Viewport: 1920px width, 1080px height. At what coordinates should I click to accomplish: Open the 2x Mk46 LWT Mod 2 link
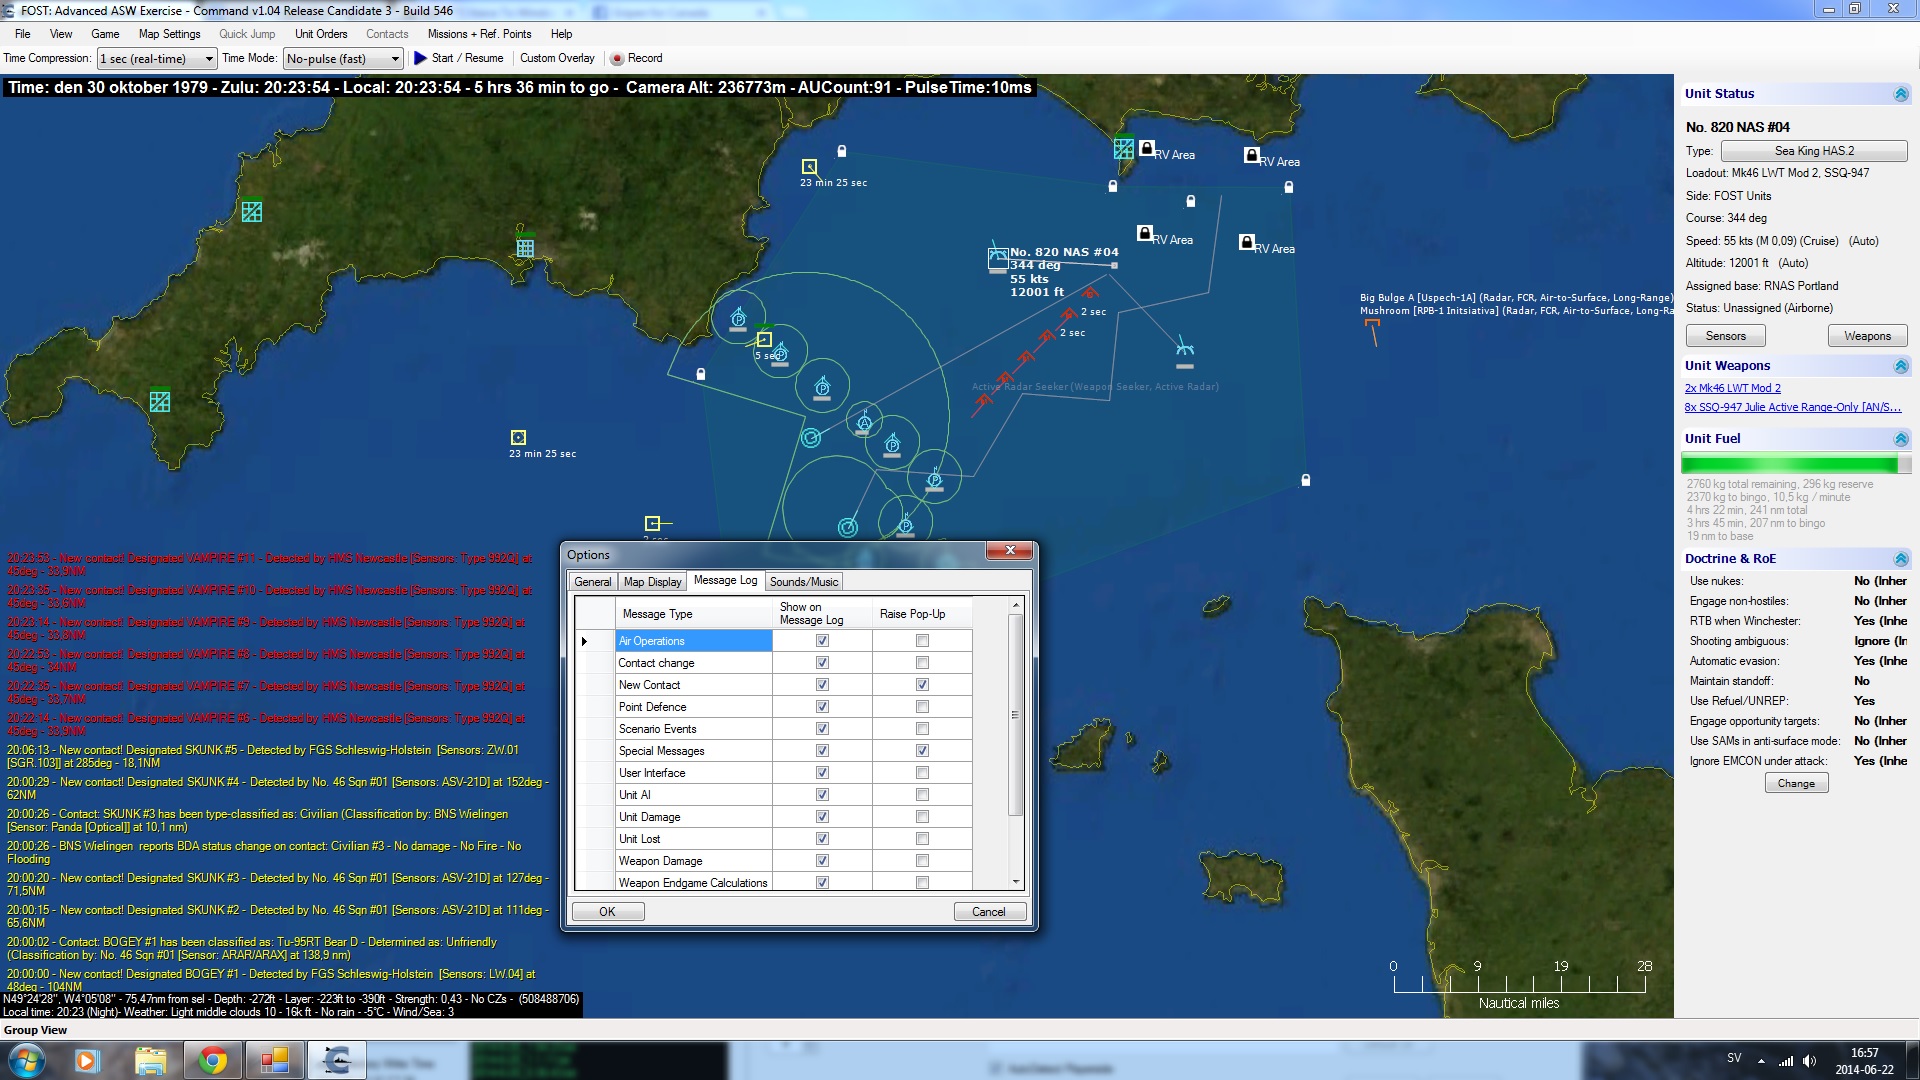point(1732,388)
